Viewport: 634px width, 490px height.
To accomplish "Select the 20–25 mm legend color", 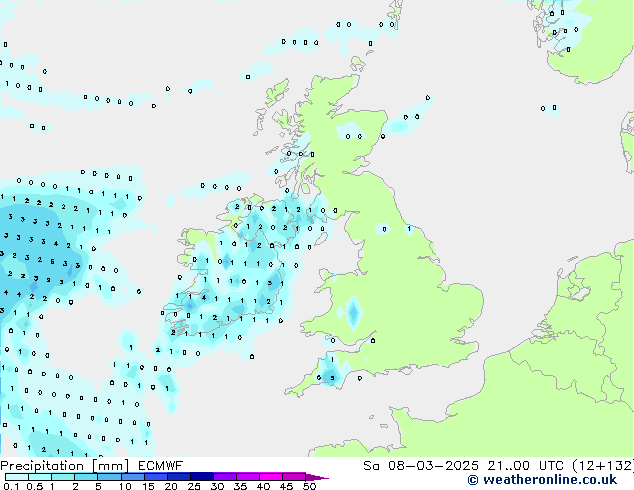I will tap(178, 477).
